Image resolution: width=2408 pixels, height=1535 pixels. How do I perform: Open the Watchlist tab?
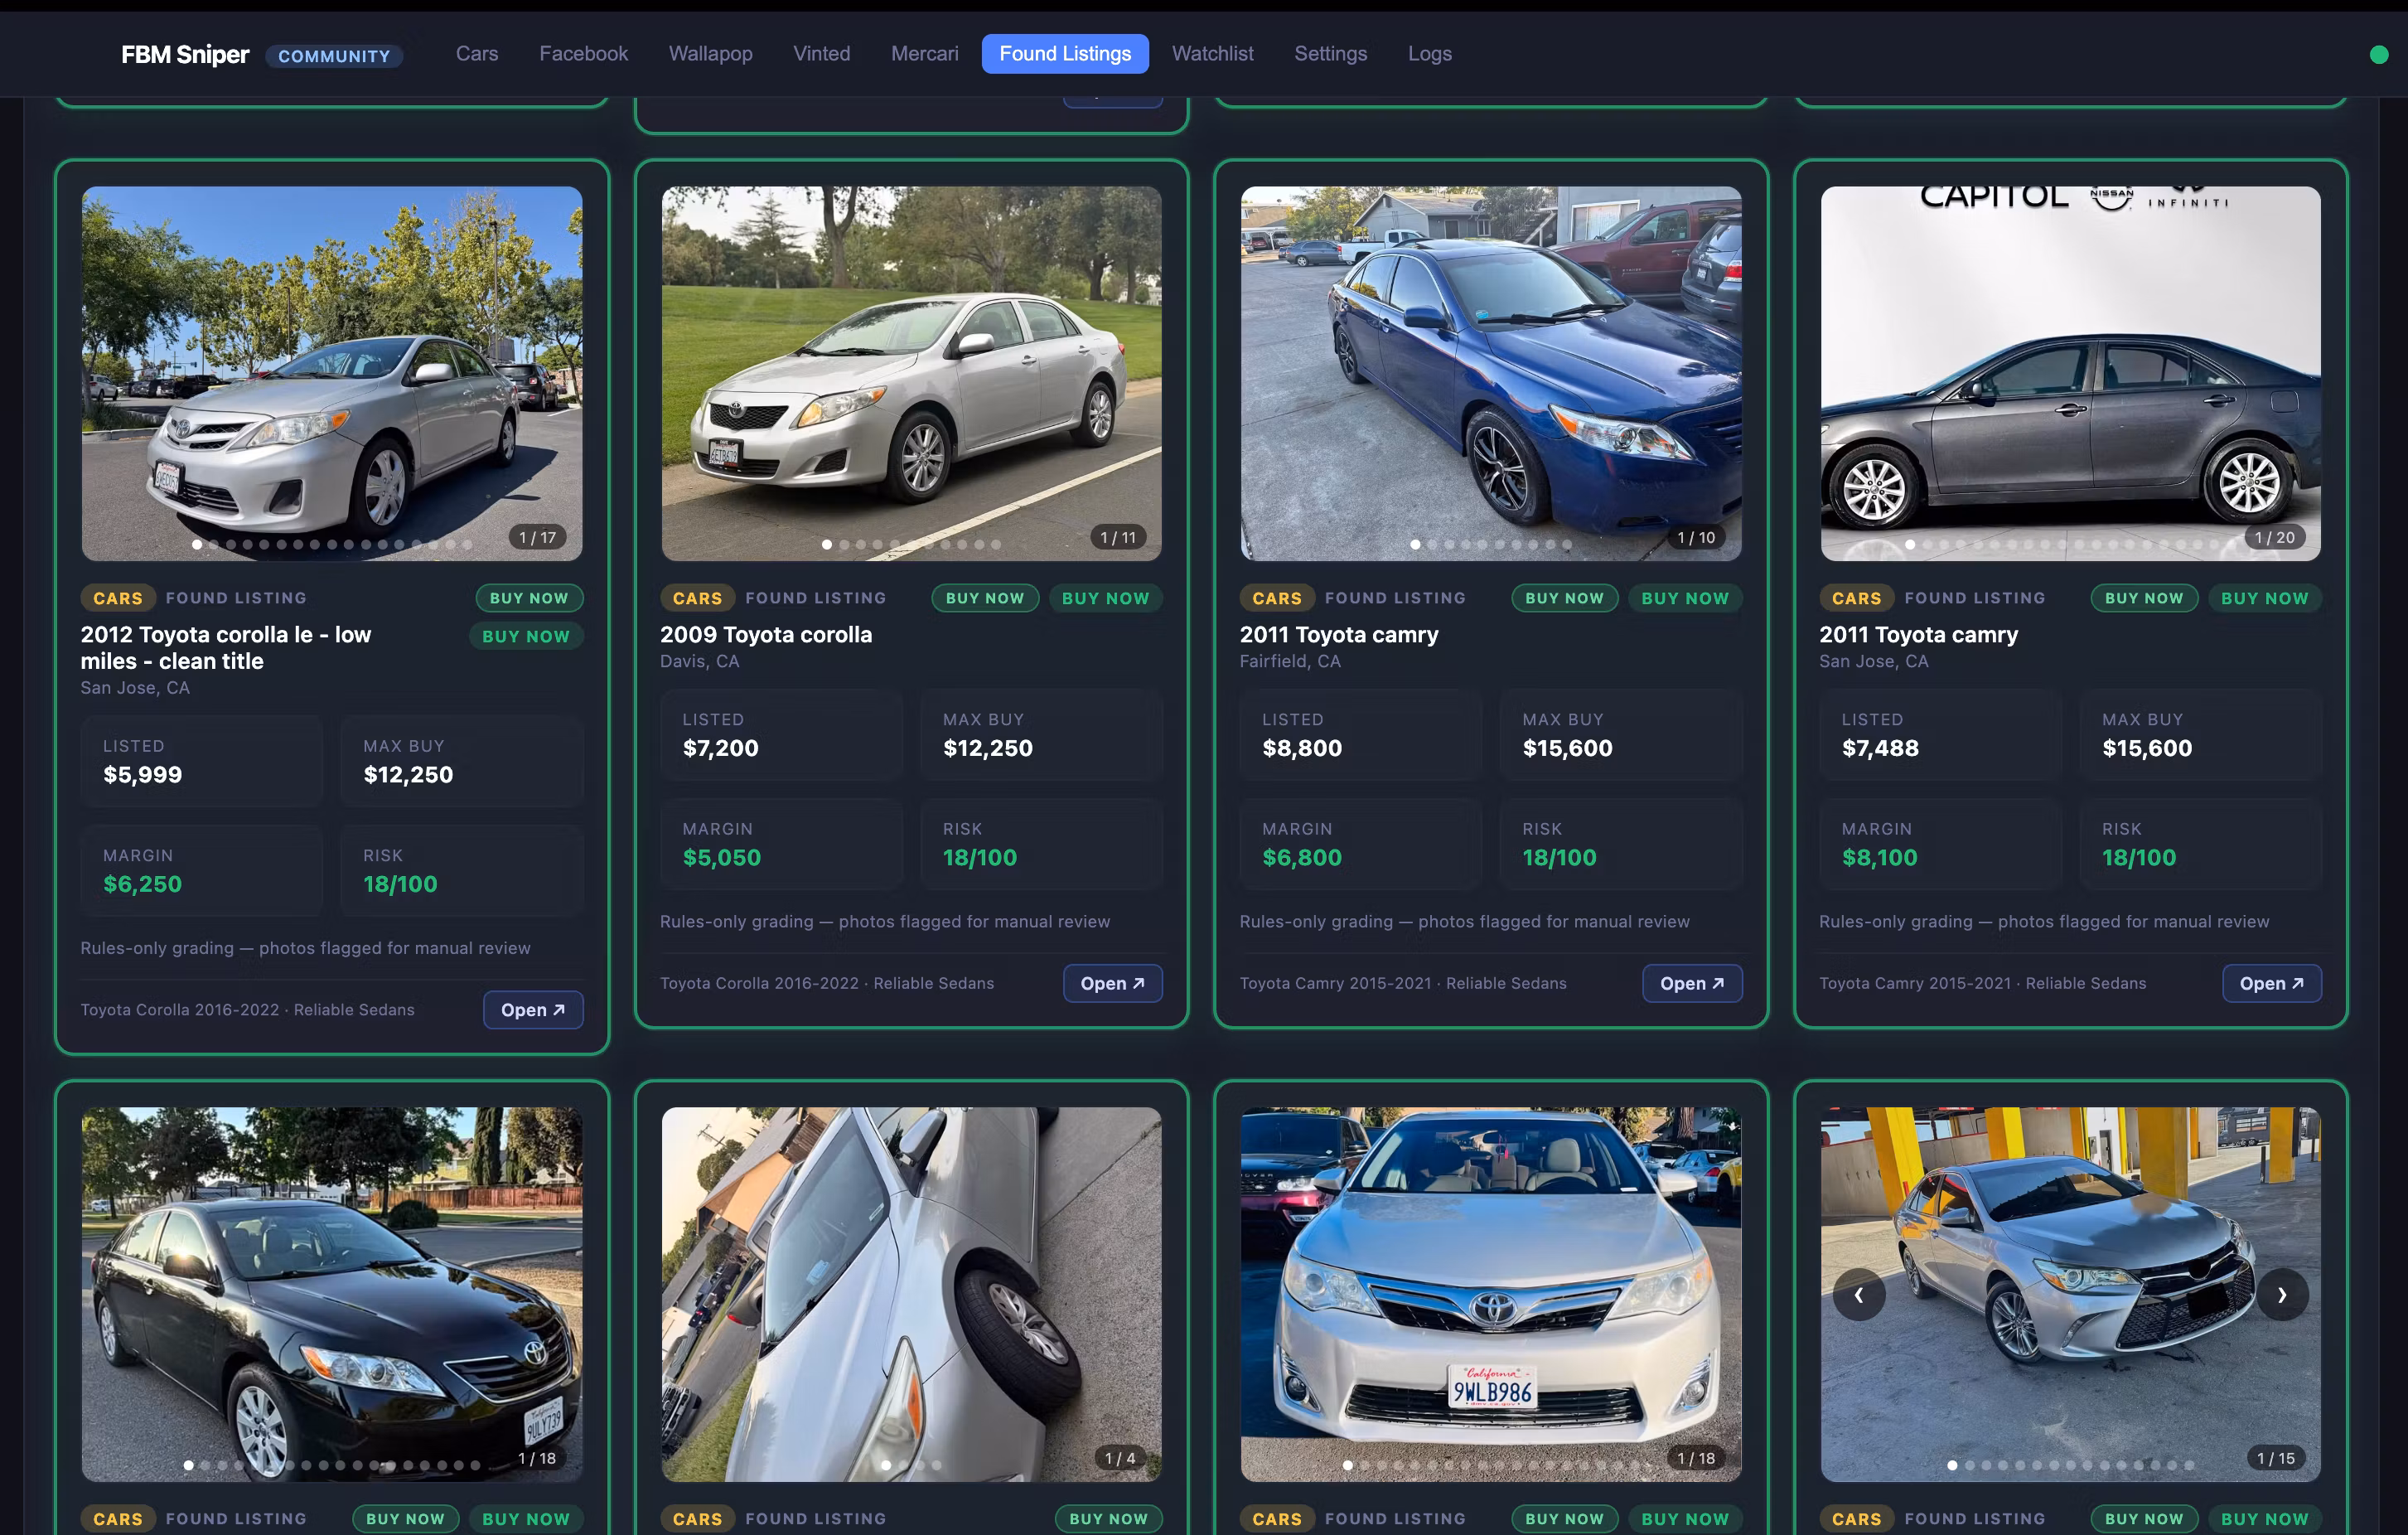(1213, 54)
